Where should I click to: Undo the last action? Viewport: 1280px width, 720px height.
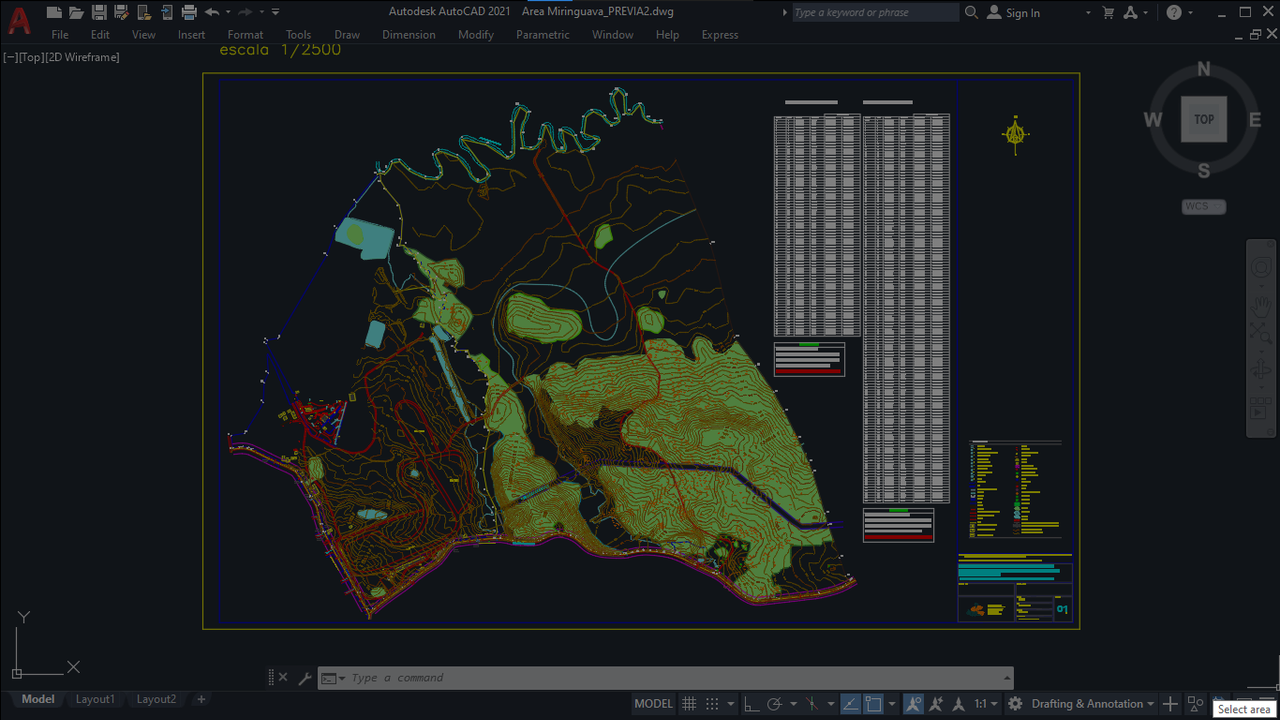point(211,12)
